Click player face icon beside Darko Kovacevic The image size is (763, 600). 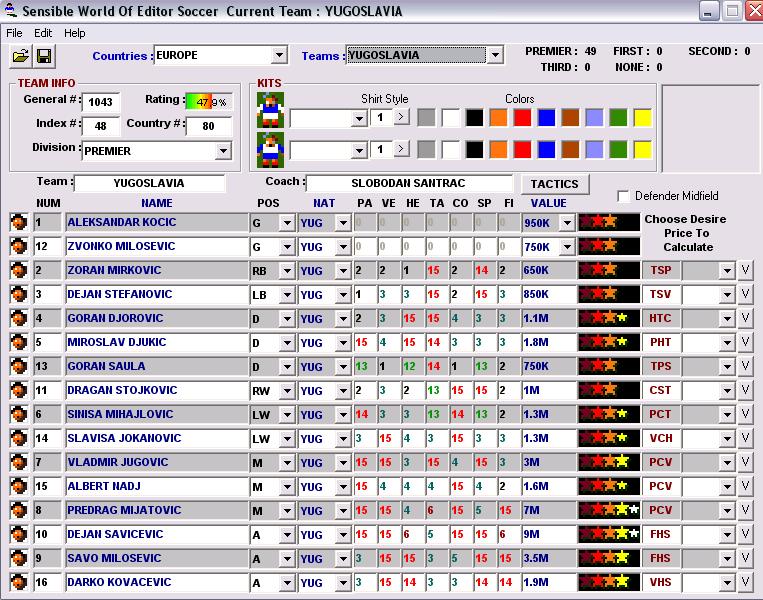[18, 582]
